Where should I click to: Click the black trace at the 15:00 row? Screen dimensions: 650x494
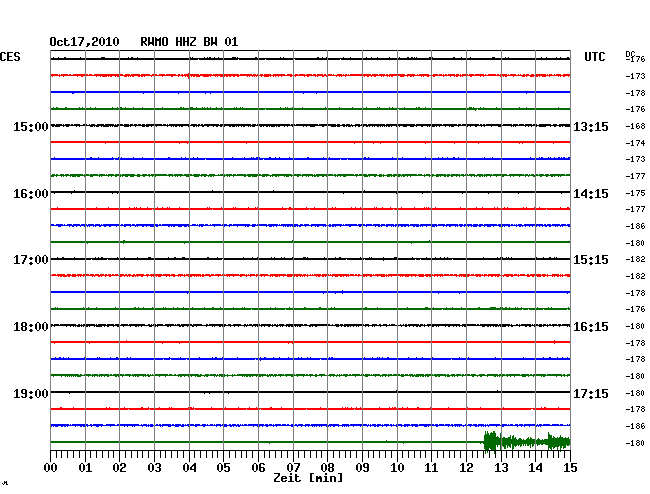point(310,125)
